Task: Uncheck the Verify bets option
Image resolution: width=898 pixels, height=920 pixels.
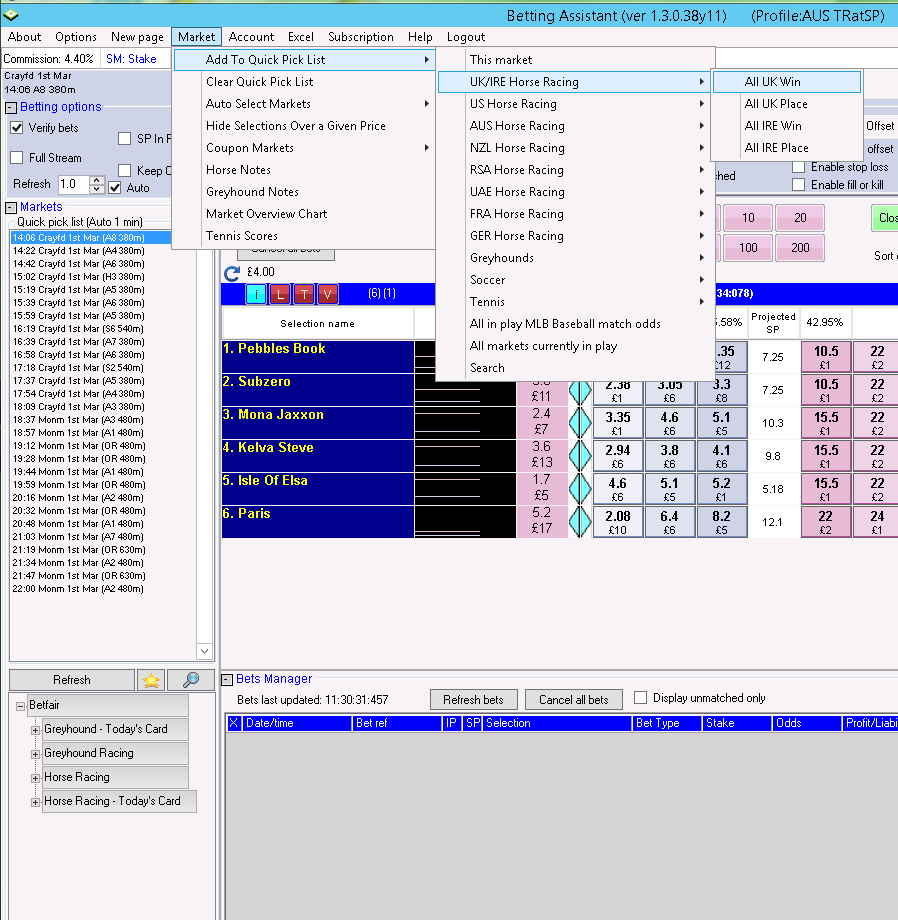Action: tap(17, 125)
